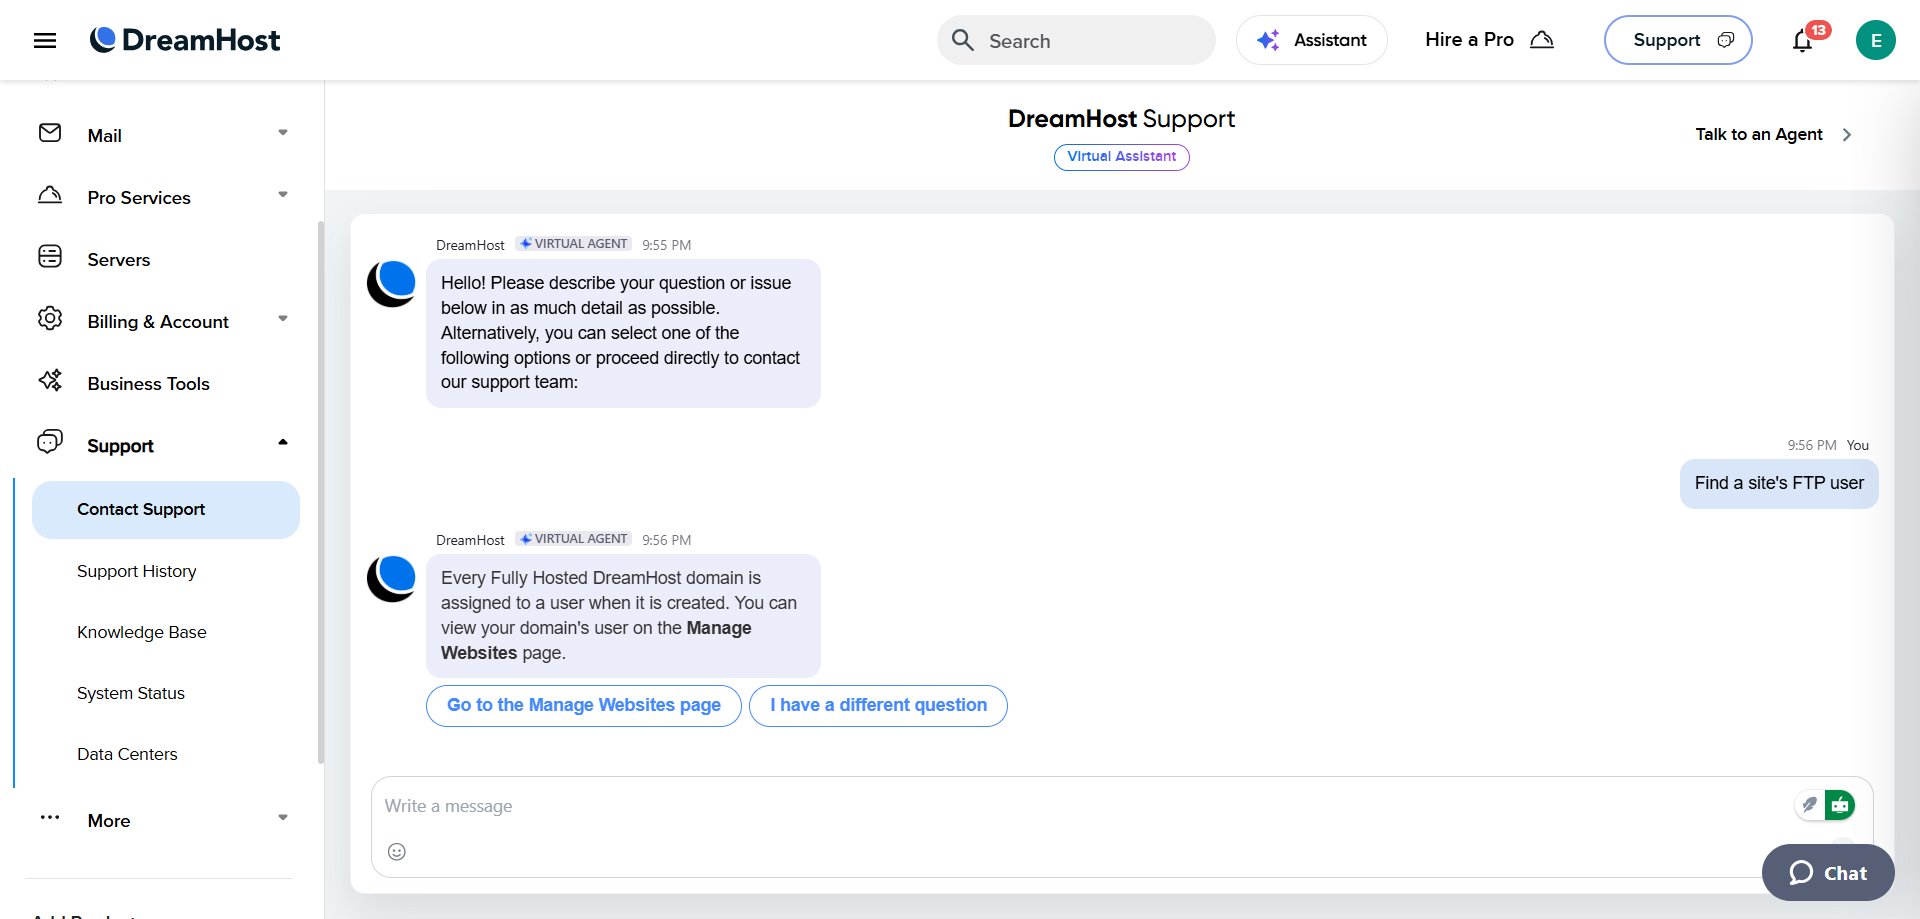This screenshot has height=919, width=1920.
Task: Click the Pro Services icon
Action: 50,195
